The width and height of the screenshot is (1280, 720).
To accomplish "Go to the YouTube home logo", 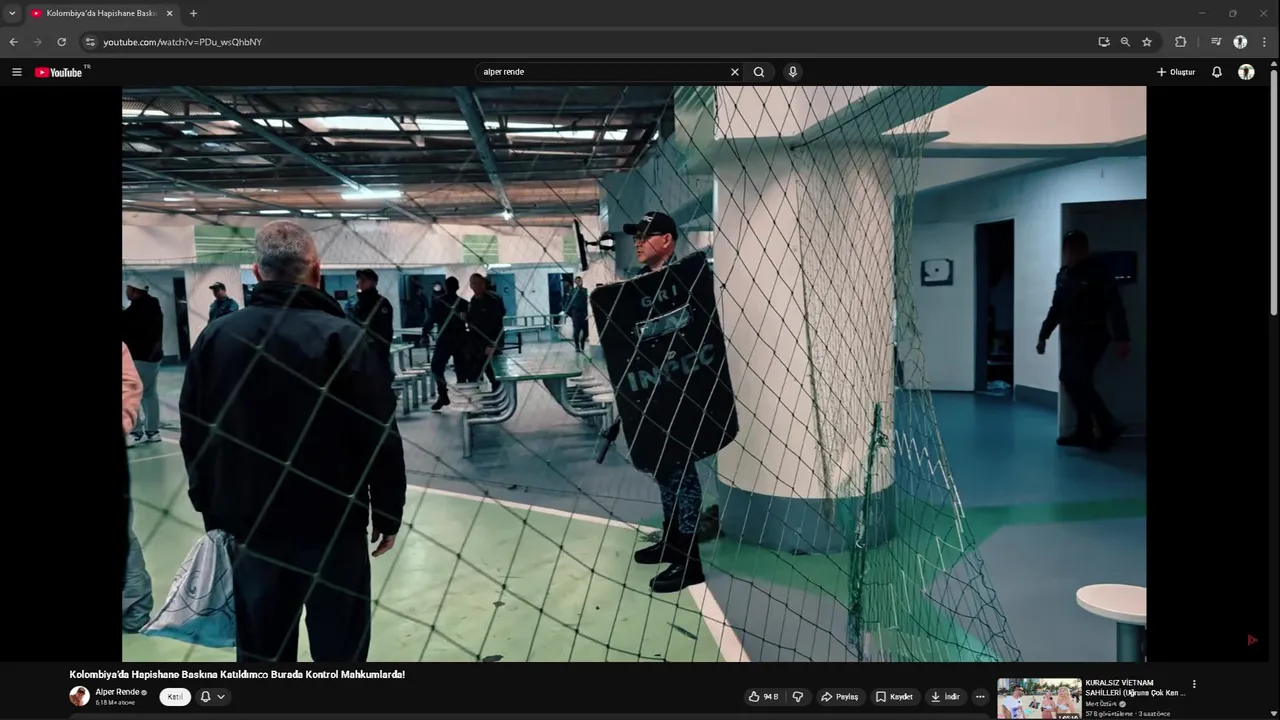I will coord(59,72).
